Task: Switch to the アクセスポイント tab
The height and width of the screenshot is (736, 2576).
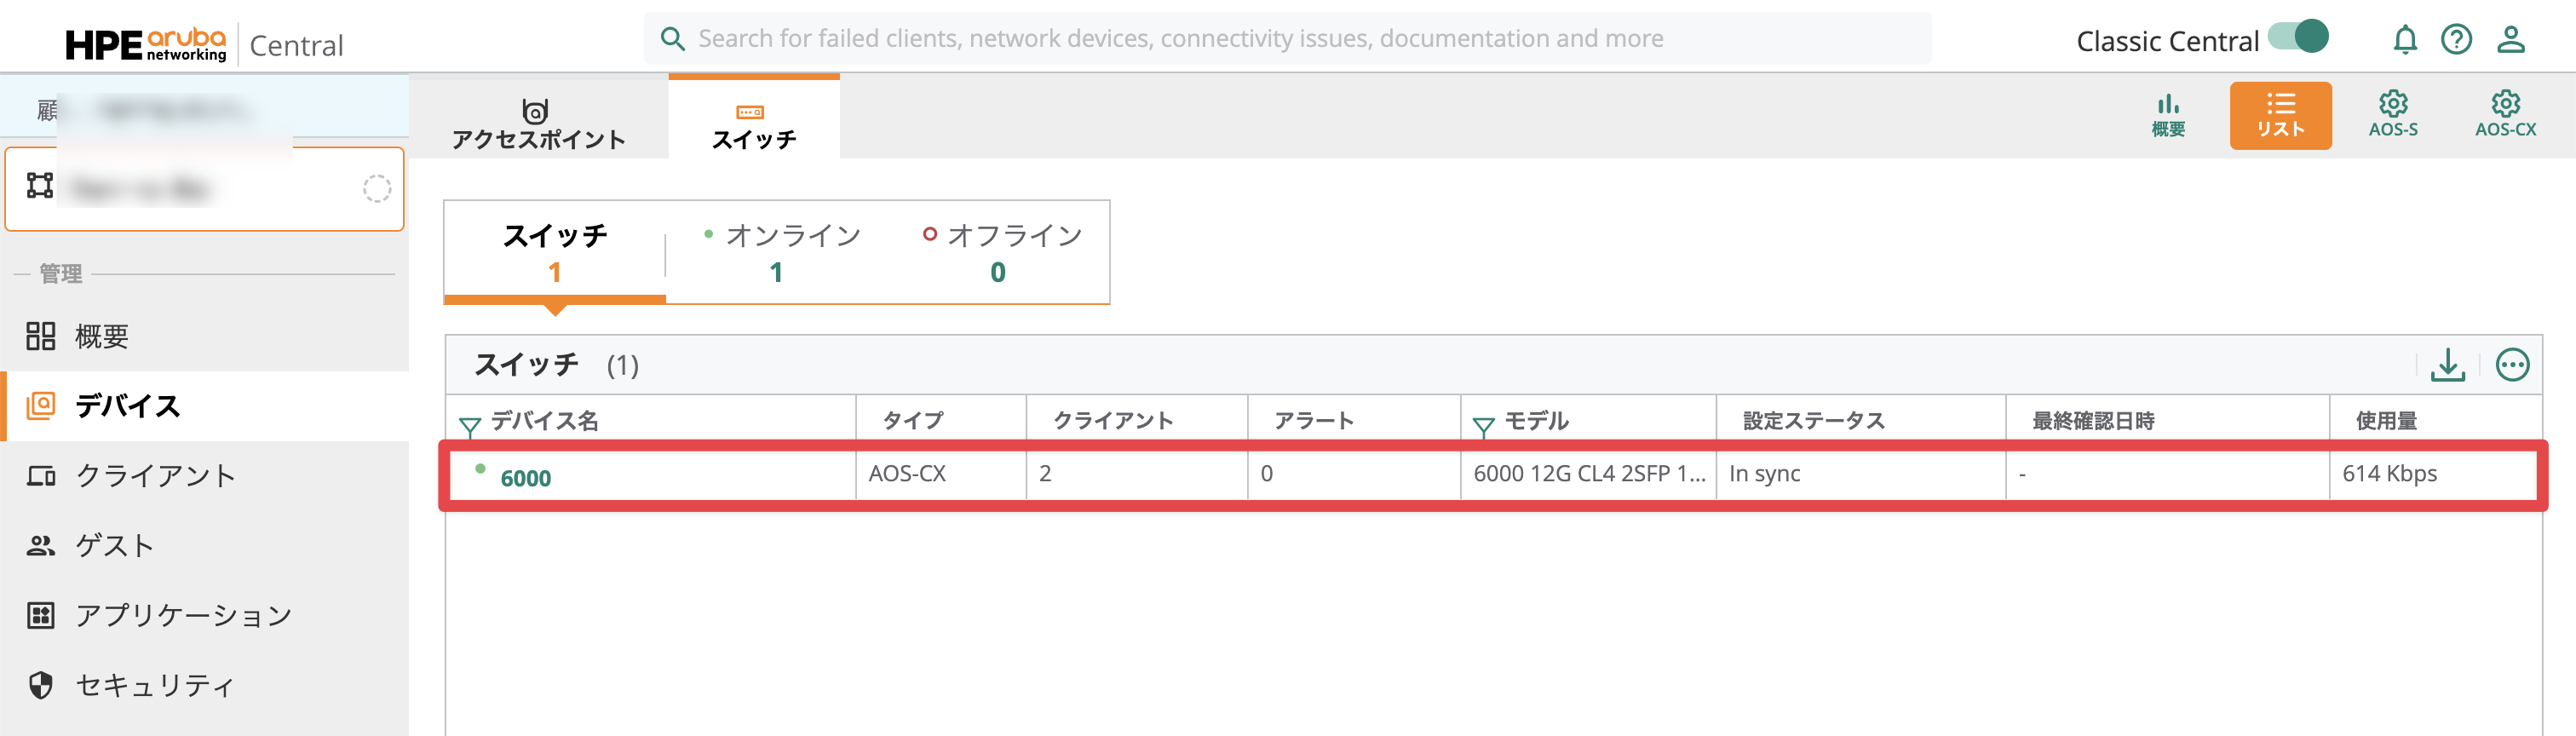Action: 538,123
